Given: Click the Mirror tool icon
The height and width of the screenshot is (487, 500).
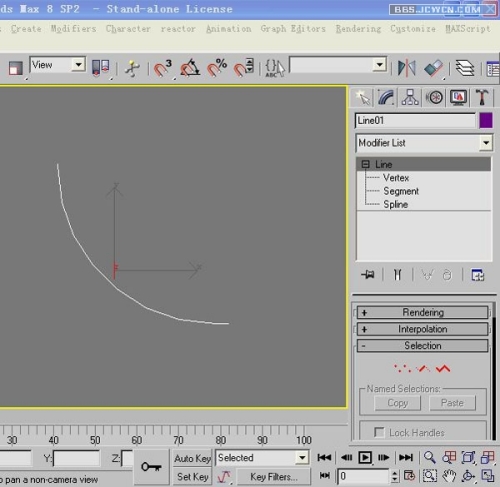Looking at the screenshot, I should pos(407,68).
